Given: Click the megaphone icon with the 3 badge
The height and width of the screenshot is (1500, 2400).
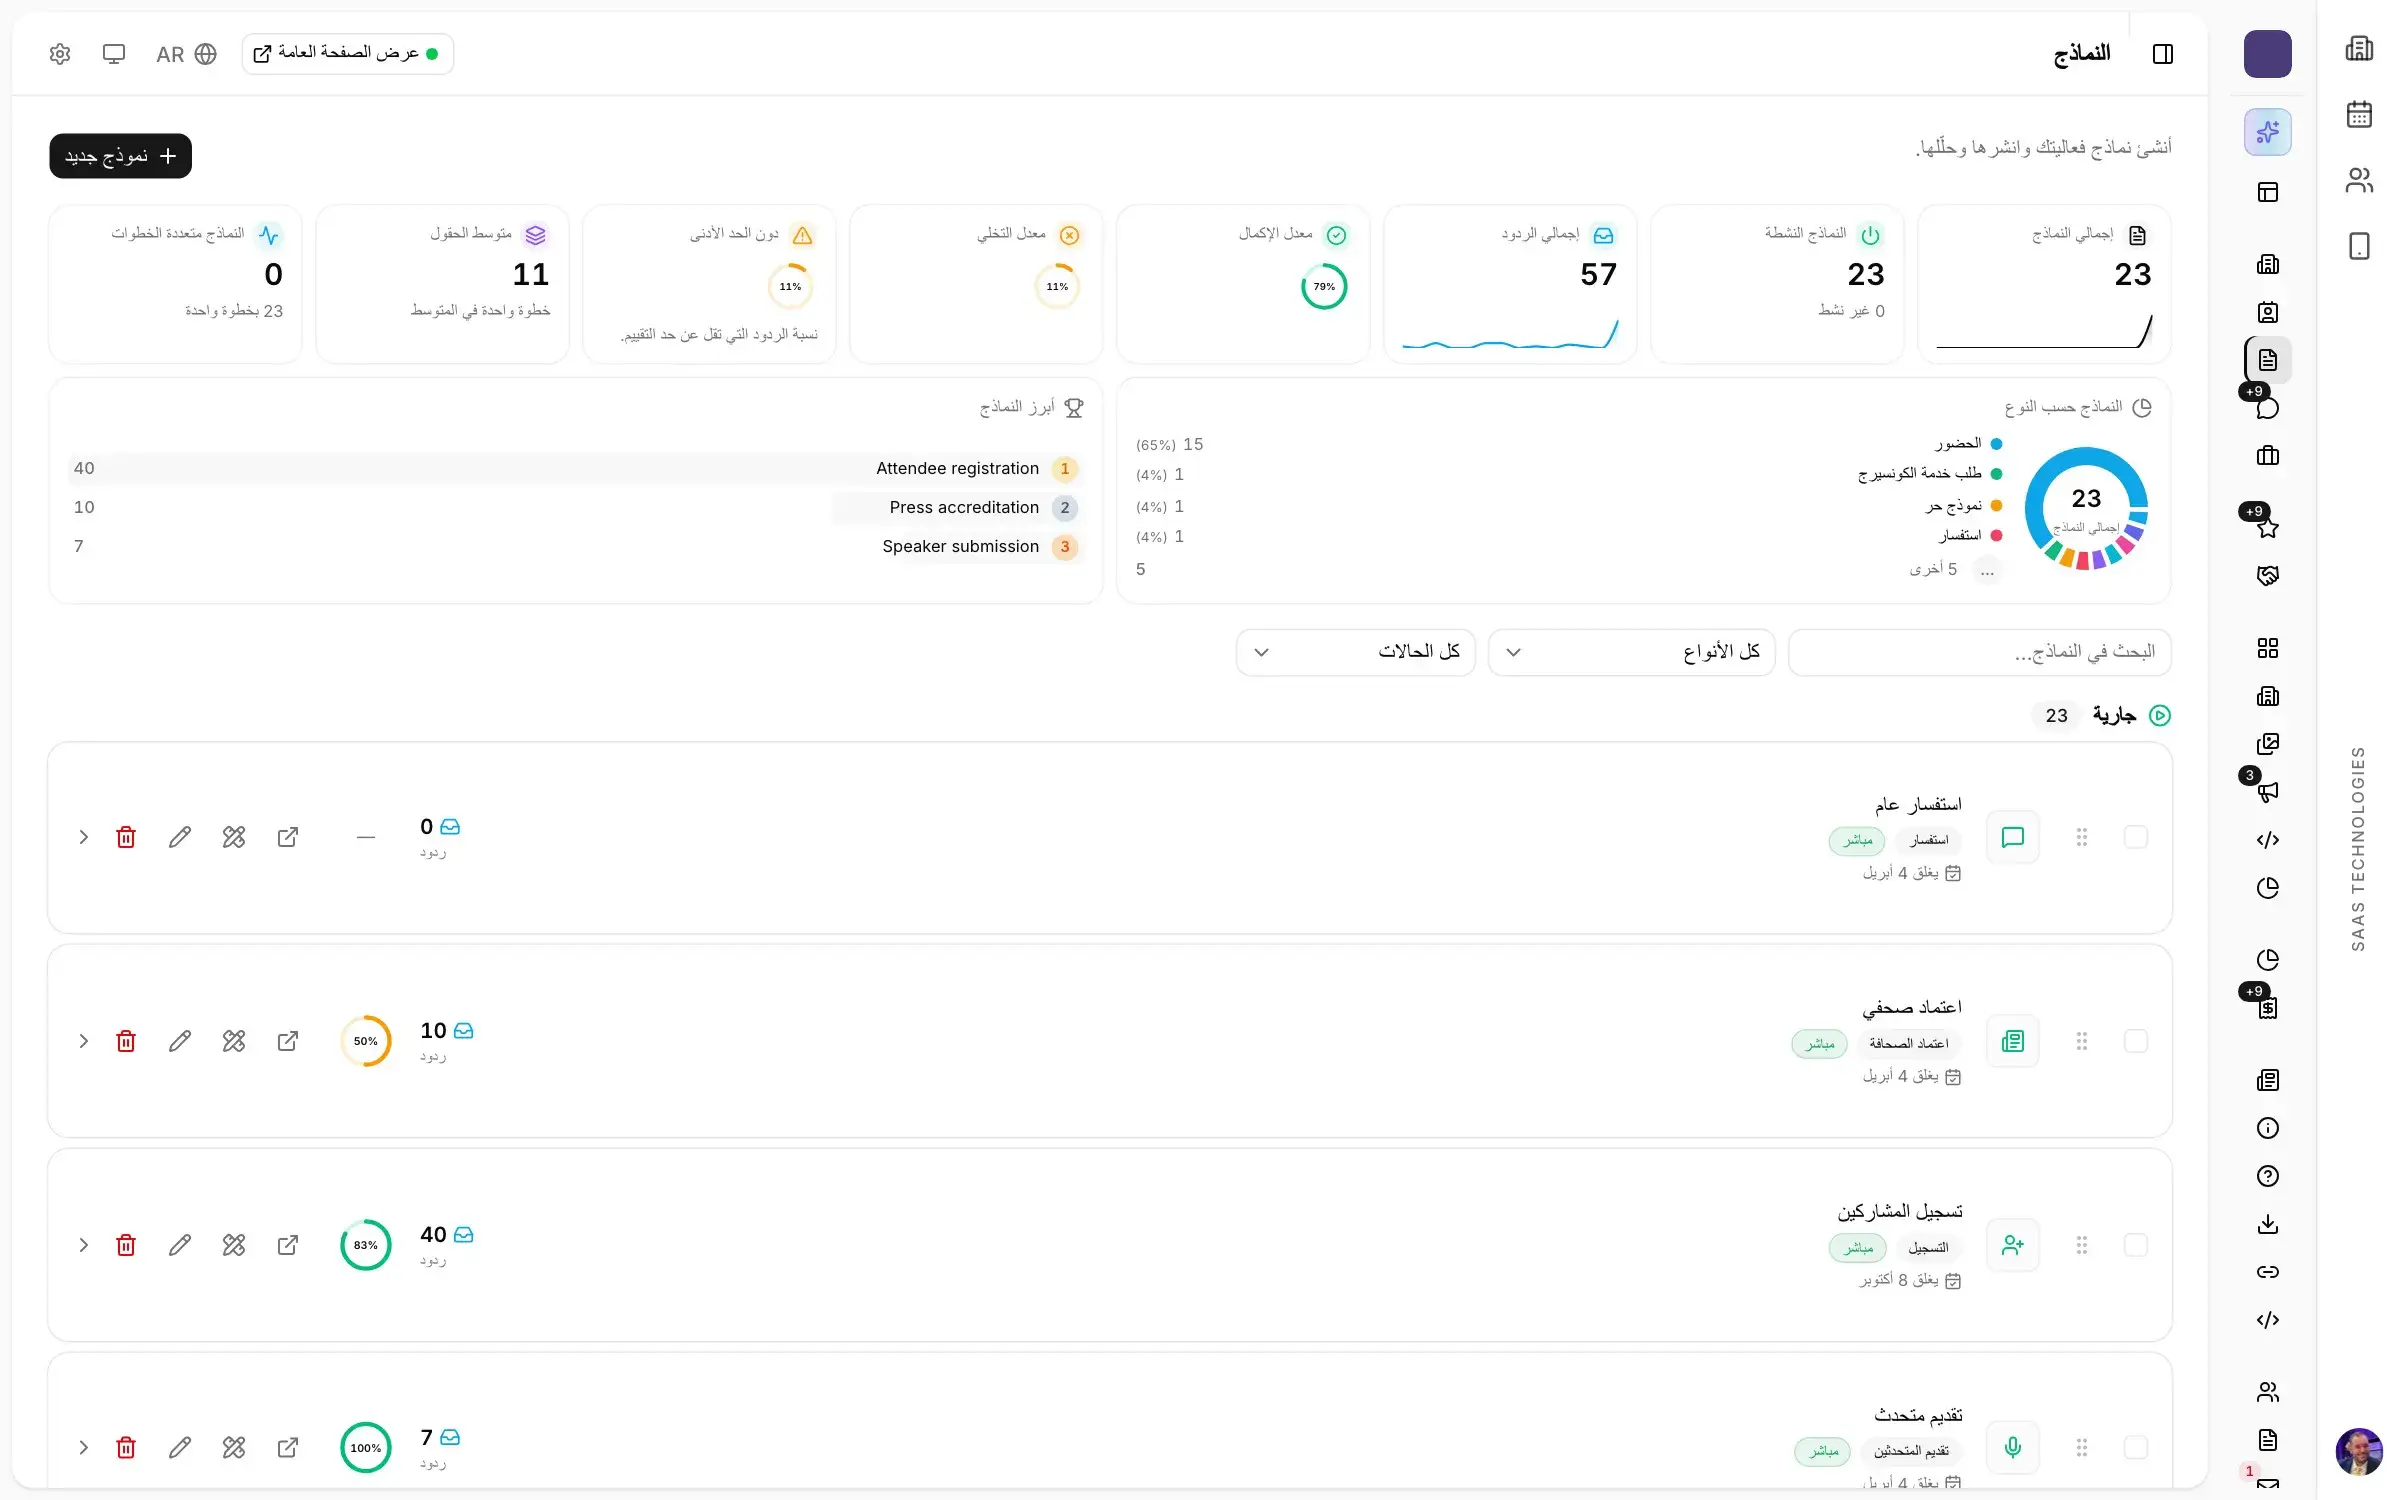Looking at the screenshot, I should click(x=2268, y=791).
